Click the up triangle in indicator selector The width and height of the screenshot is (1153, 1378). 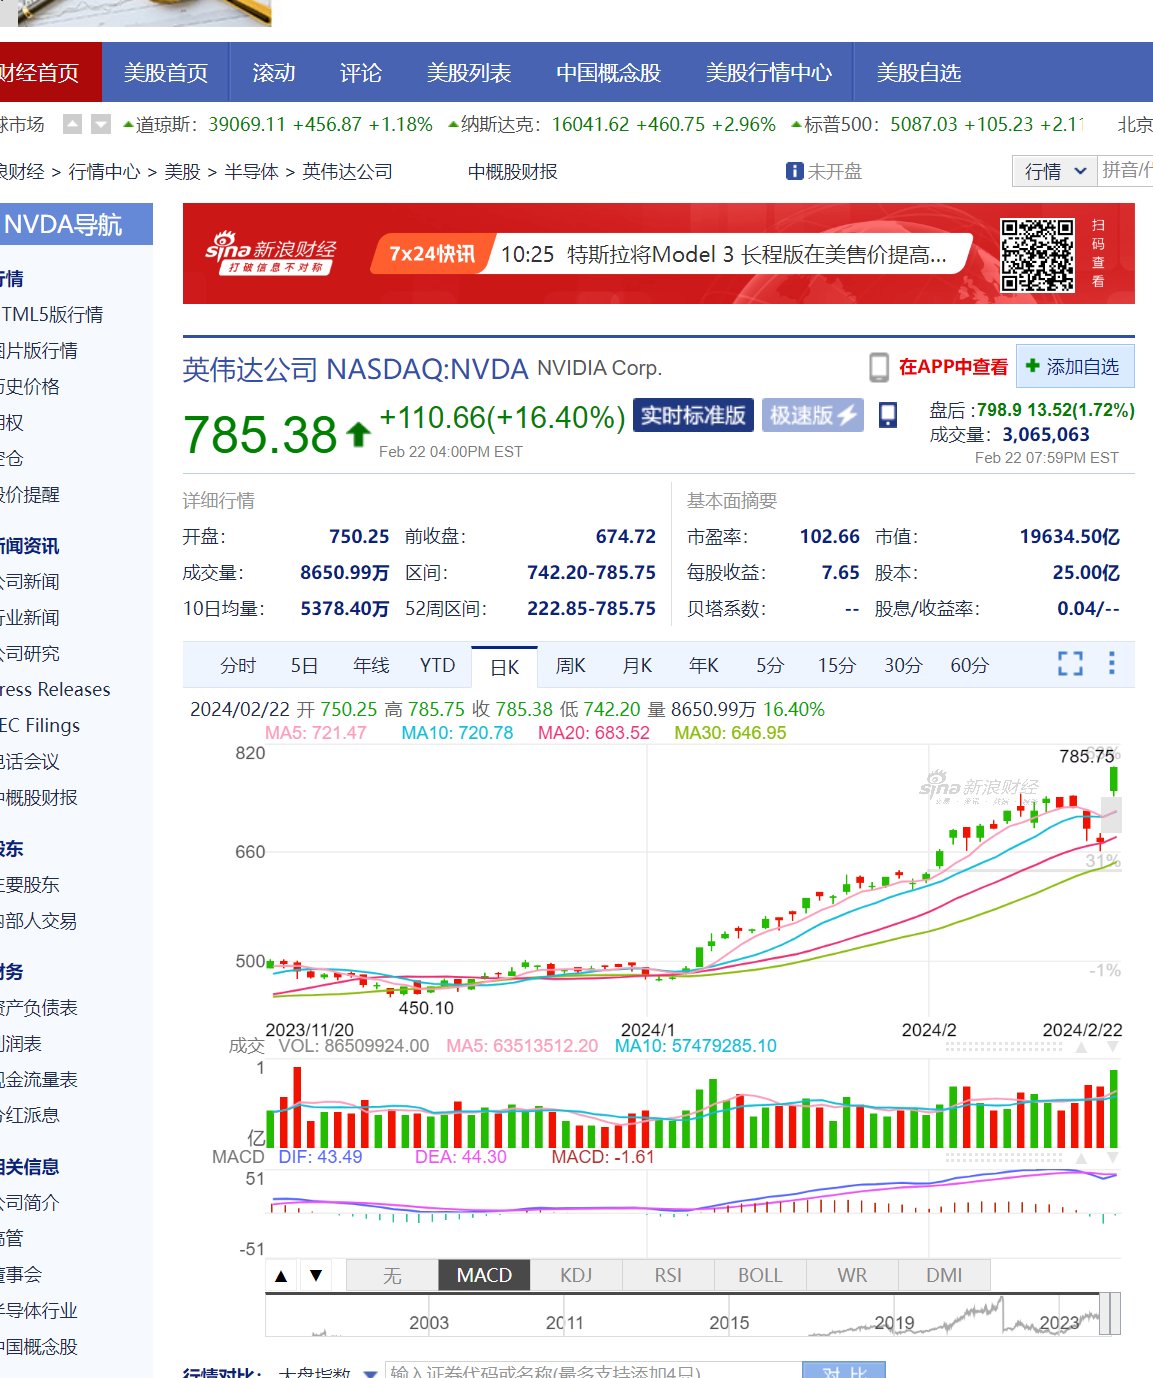click(281, 1275)
